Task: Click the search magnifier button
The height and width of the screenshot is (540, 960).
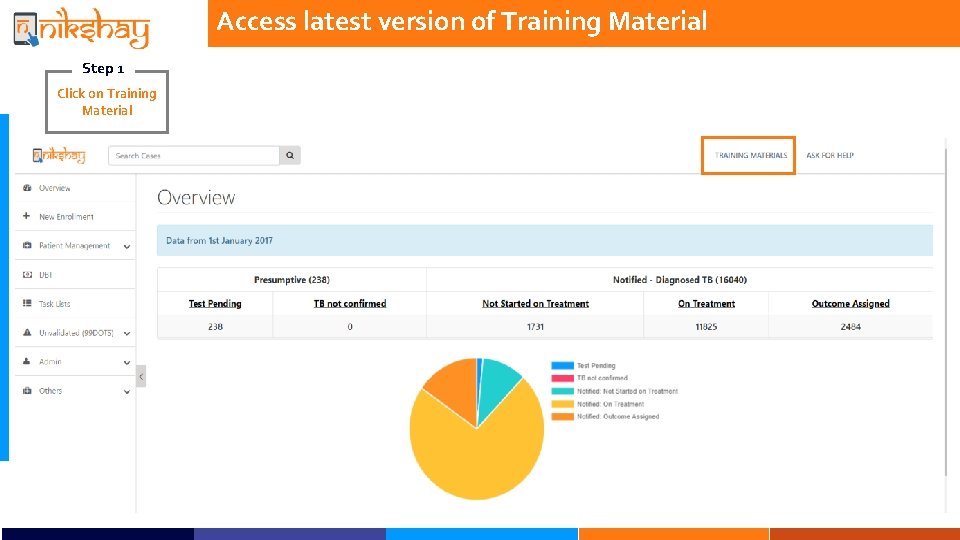Action: tap(290, 156)
